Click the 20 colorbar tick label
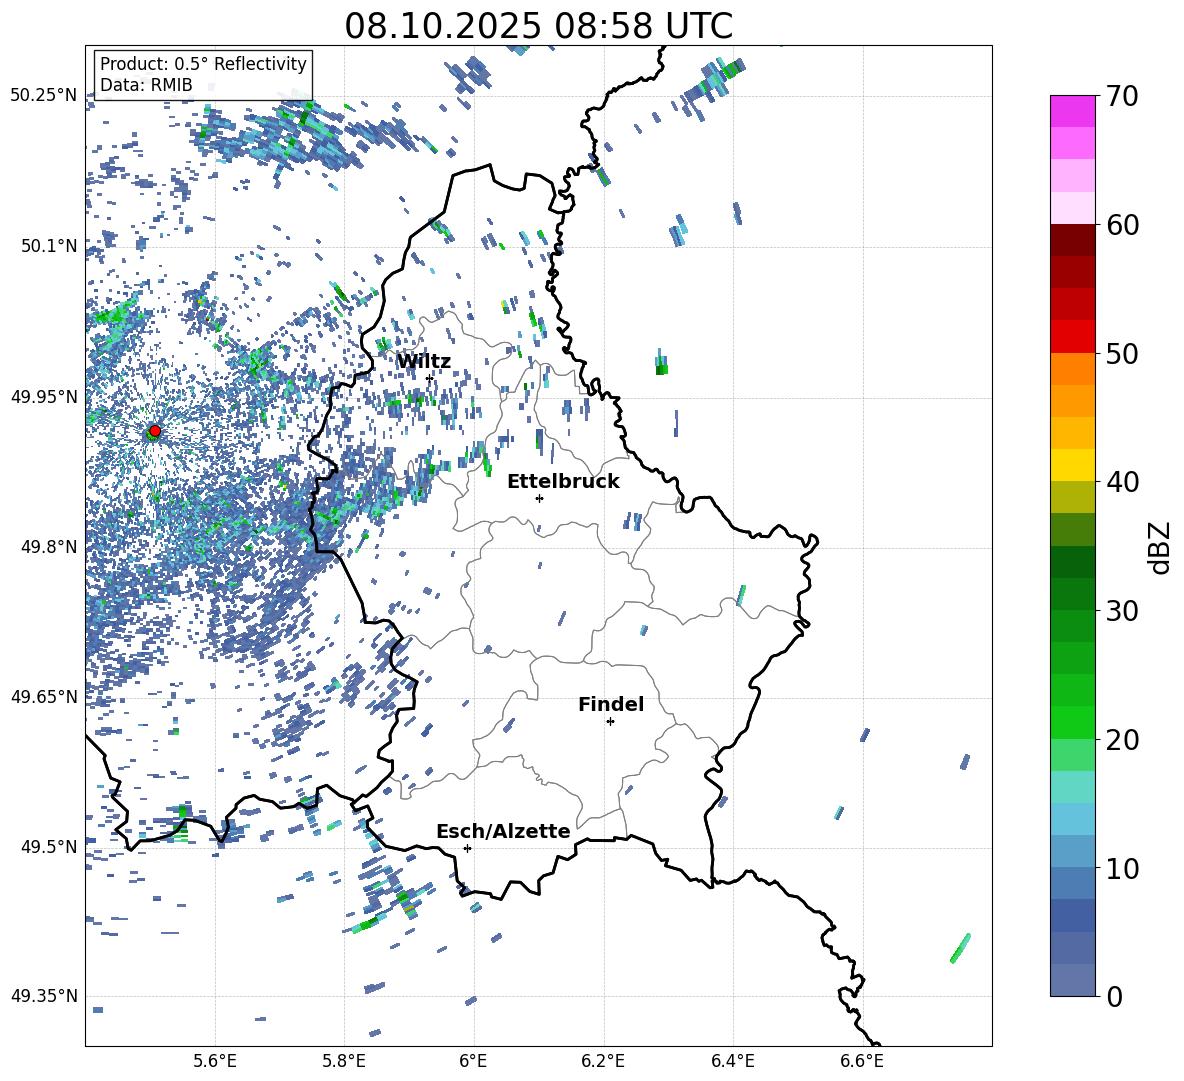1184x1081 pixels. (x=1121, y=739)
